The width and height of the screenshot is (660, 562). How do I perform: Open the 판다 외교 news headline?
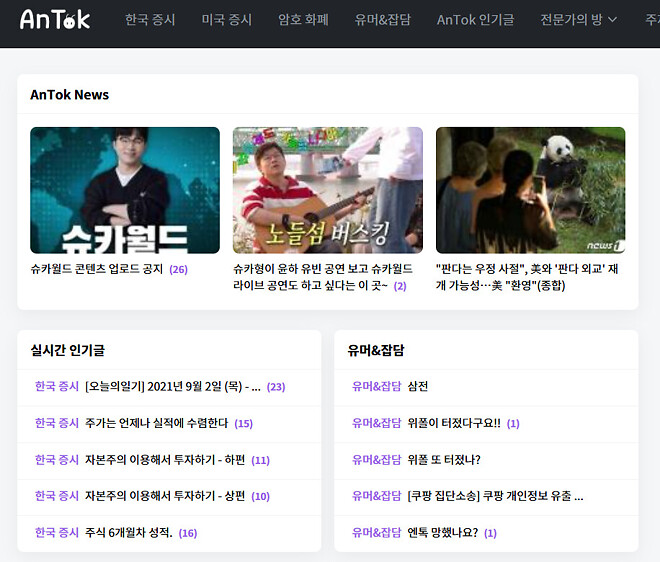point(527,277)
